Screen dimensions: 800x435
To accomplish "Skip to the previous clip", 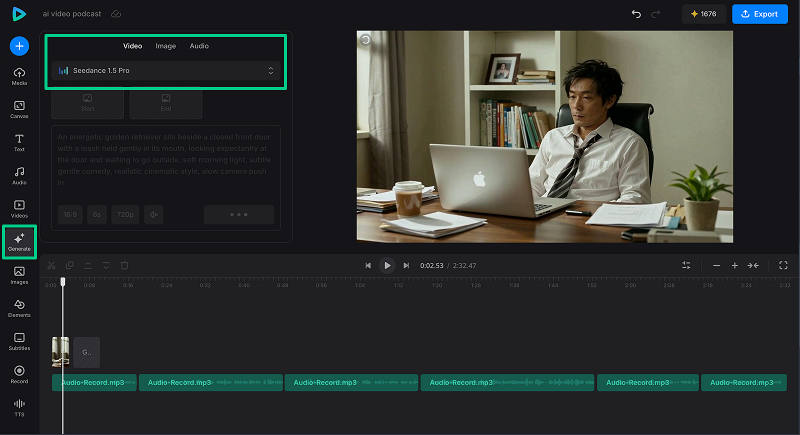I will 368,266.
